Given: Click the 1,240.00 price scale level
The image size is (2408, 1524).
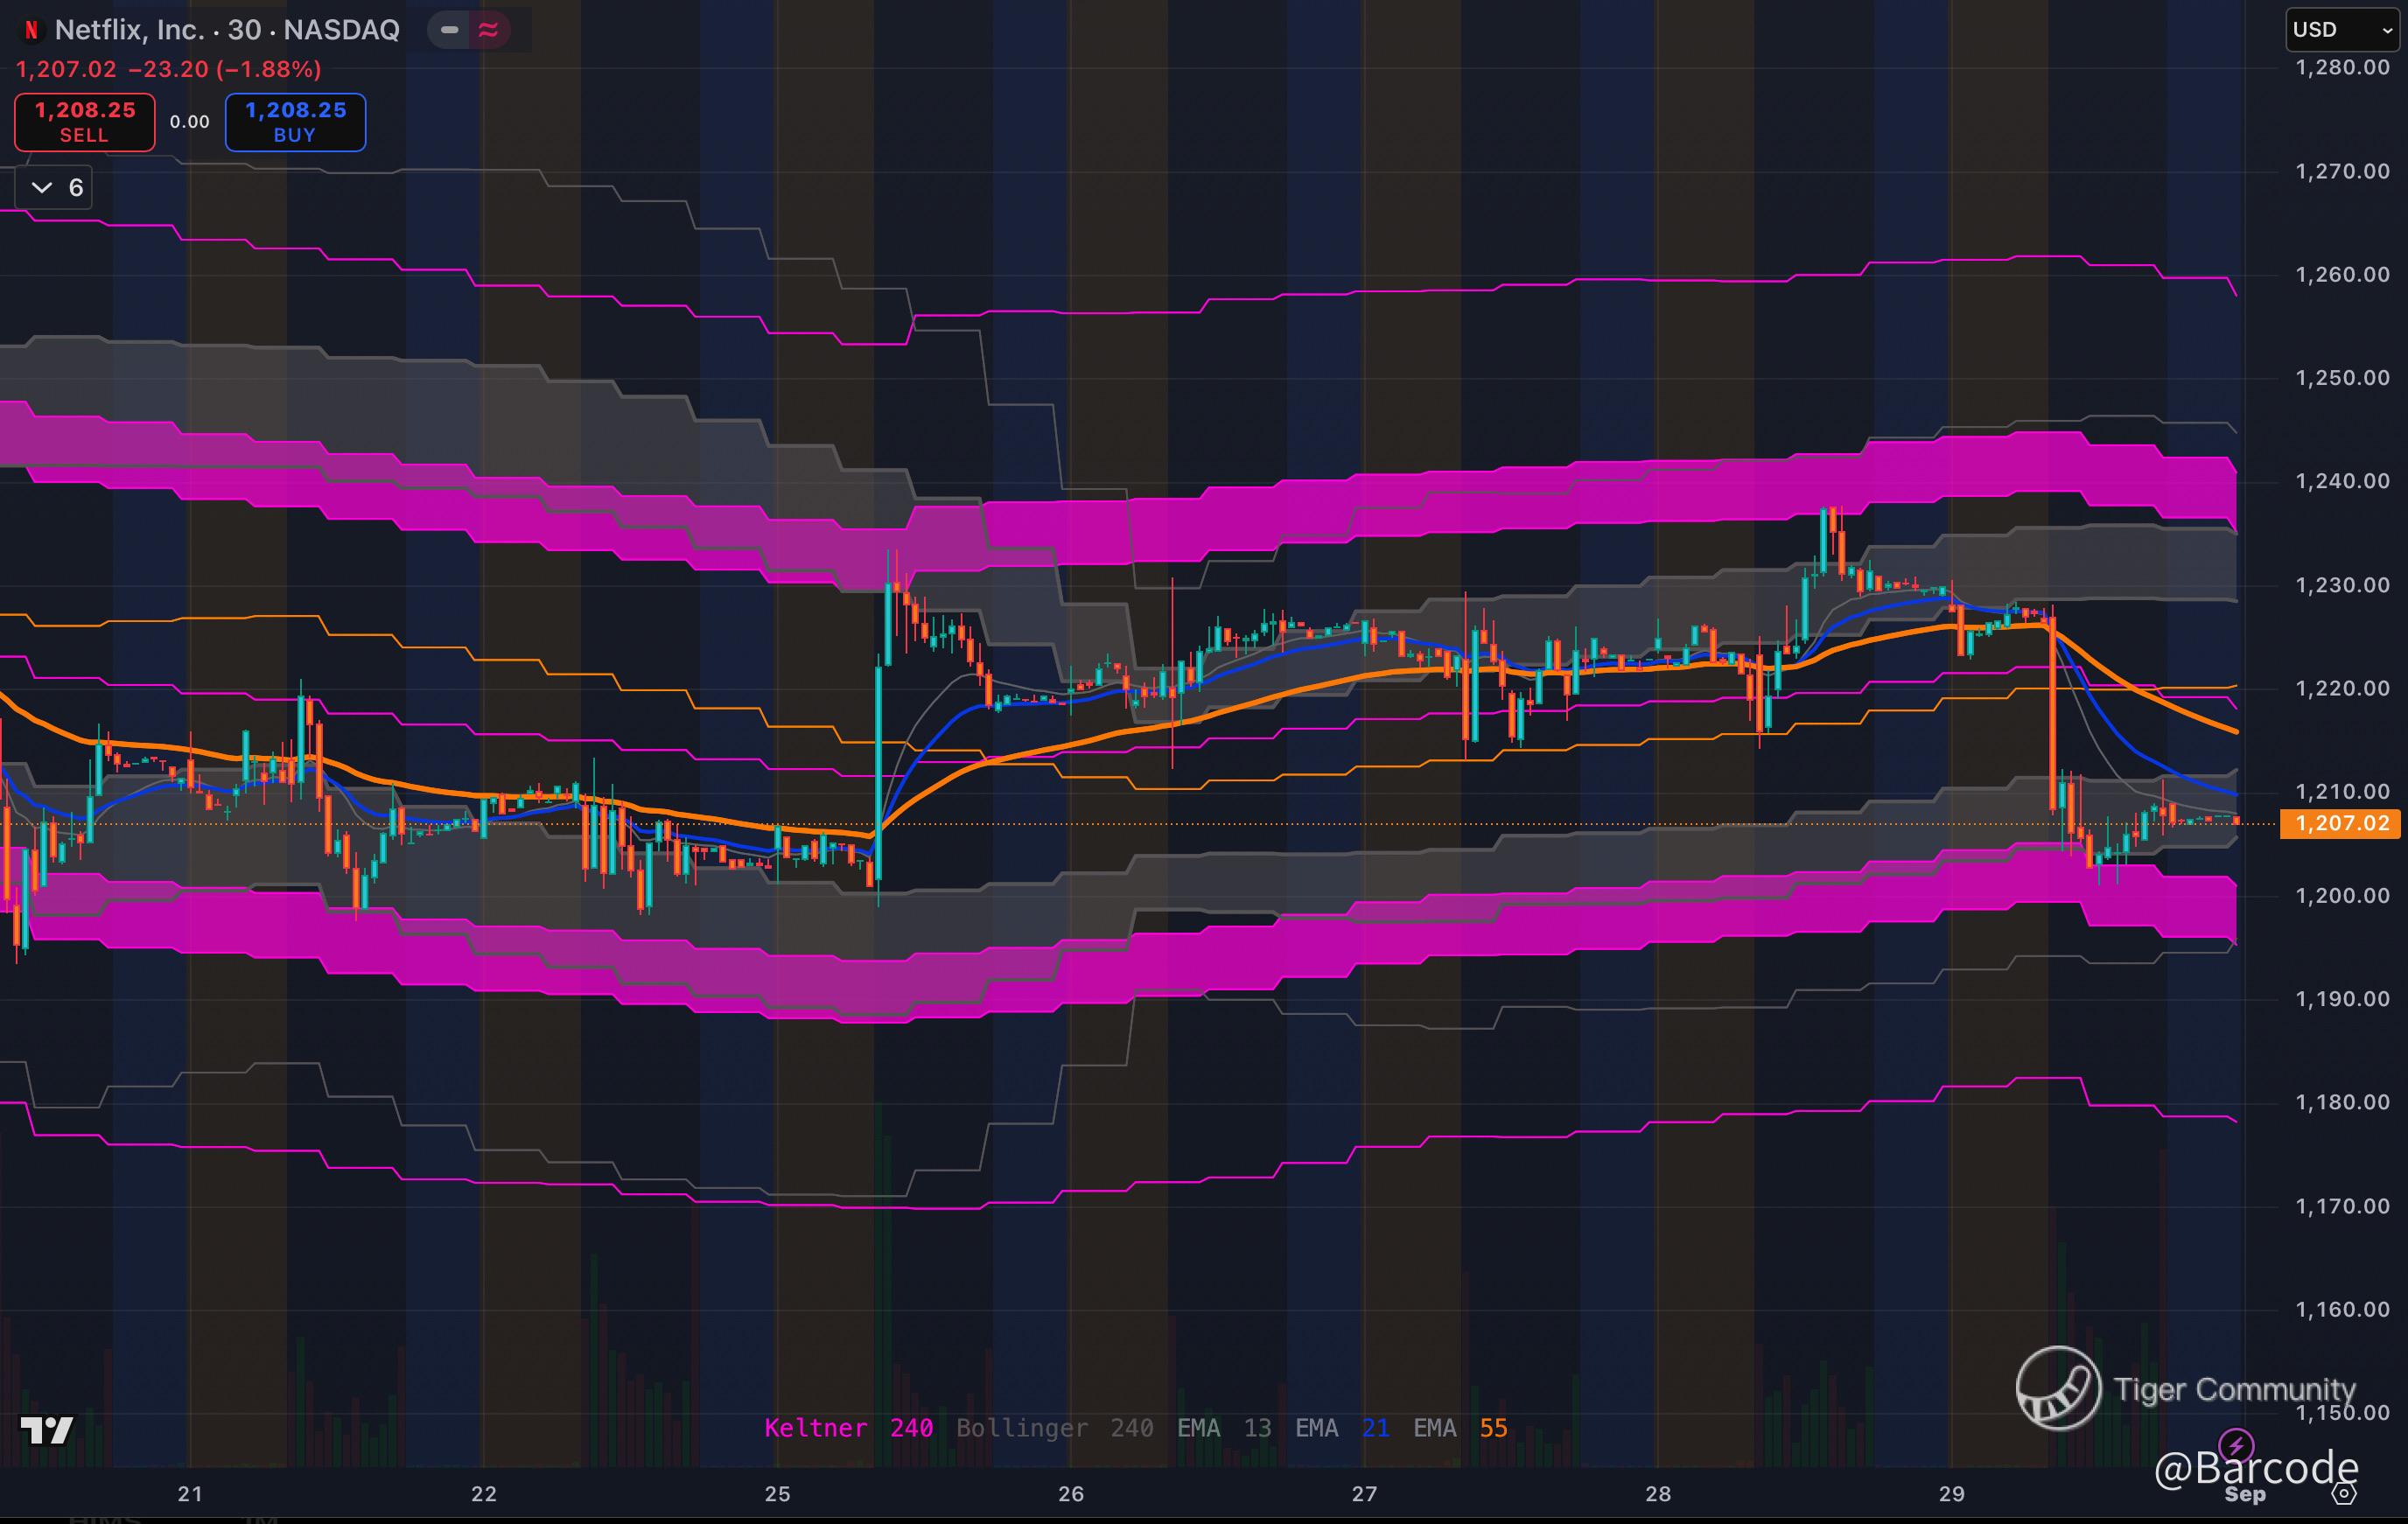Looking at the screenshot, I should 2342,481.
